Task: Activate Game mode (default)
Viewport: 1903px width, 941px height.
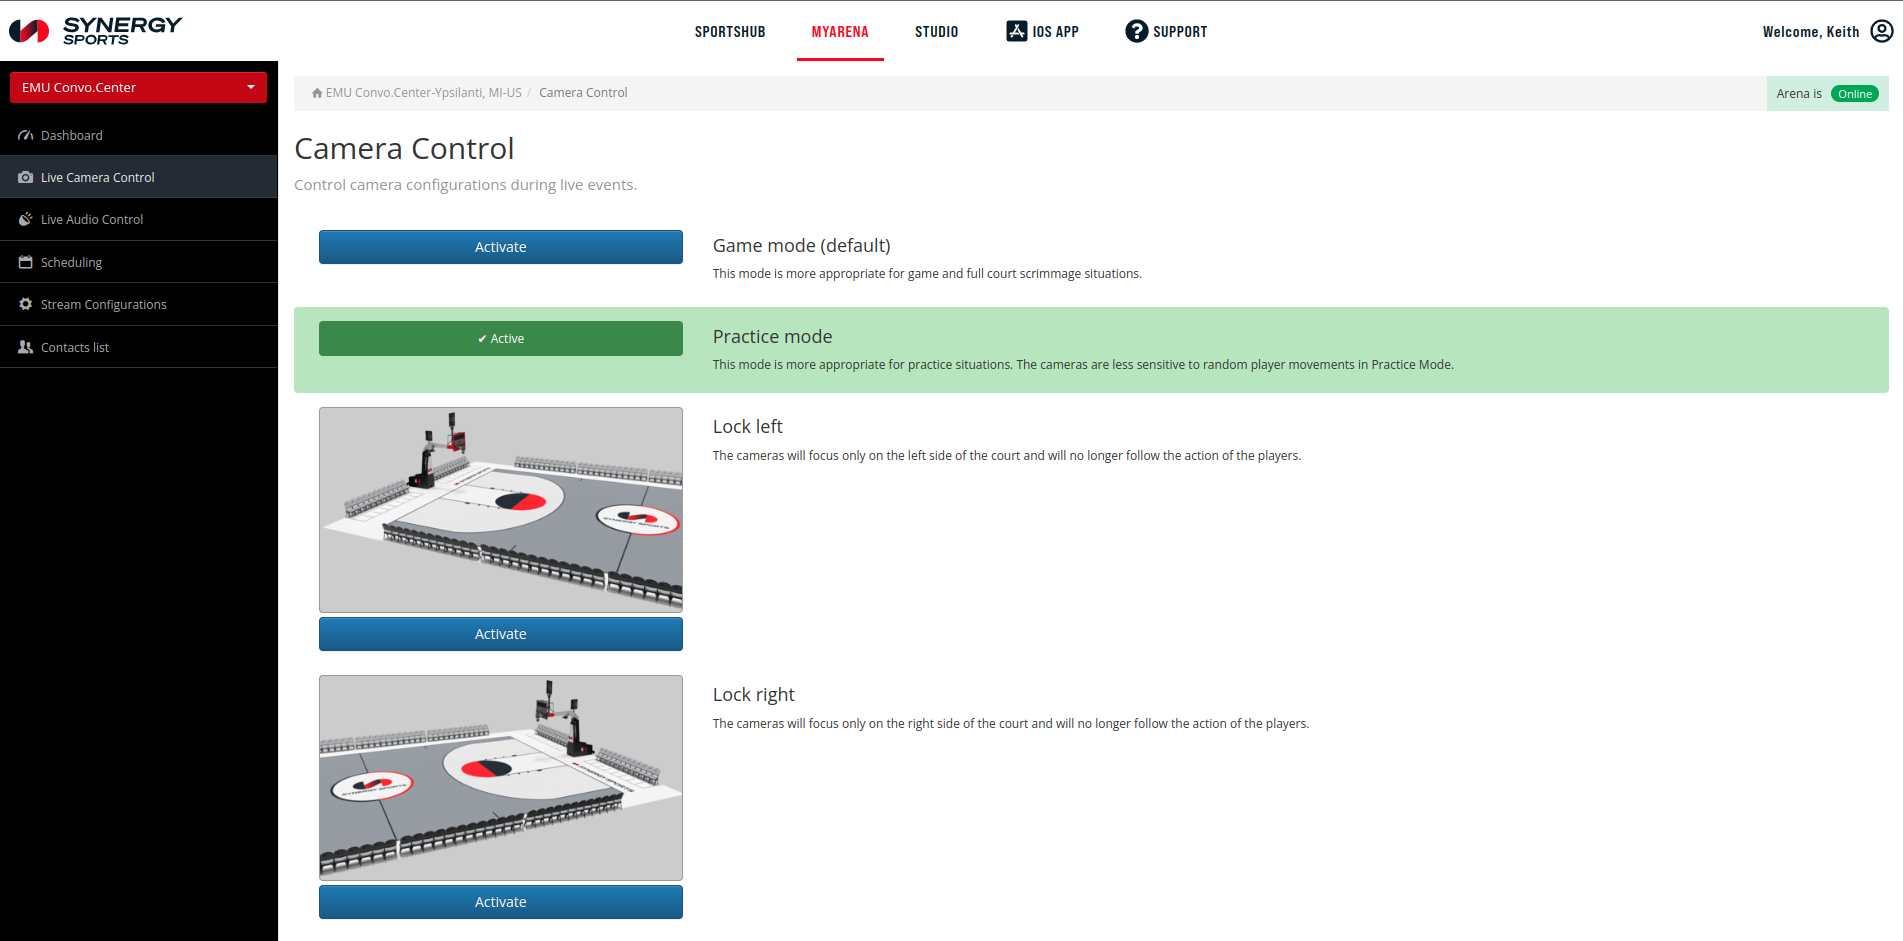Action: coord(501,247)
